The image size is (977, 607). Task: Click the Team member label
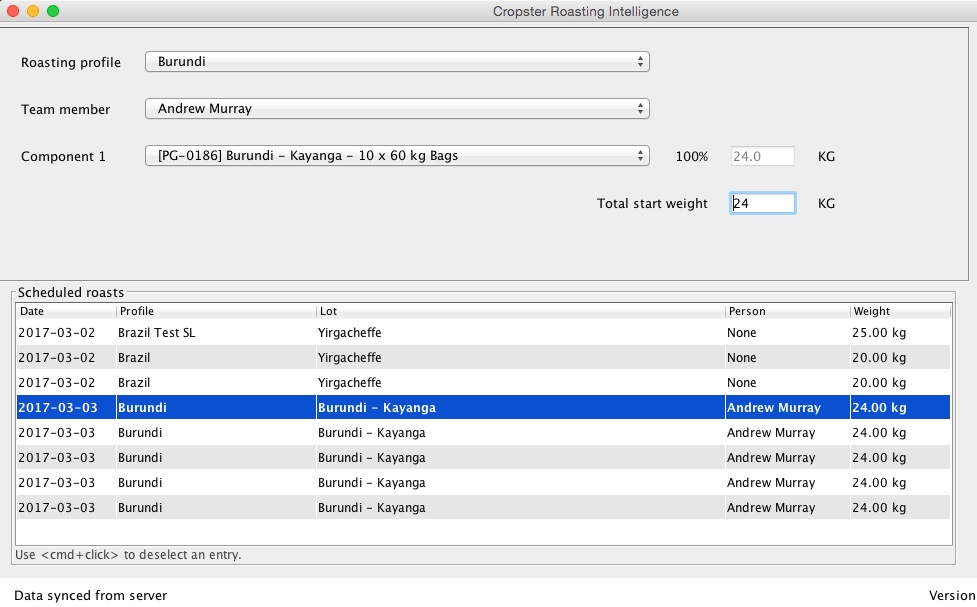click(x=65, y=110)
